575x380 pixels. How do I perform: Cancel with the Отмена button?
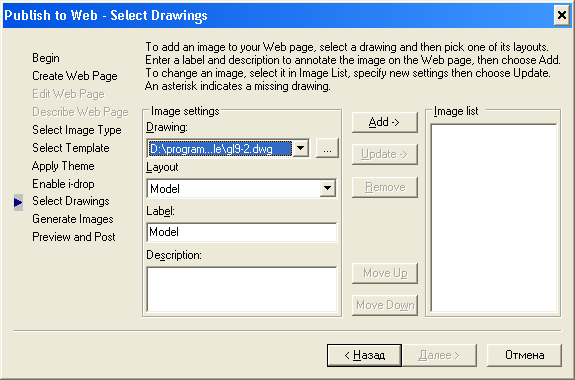point(524,355)
